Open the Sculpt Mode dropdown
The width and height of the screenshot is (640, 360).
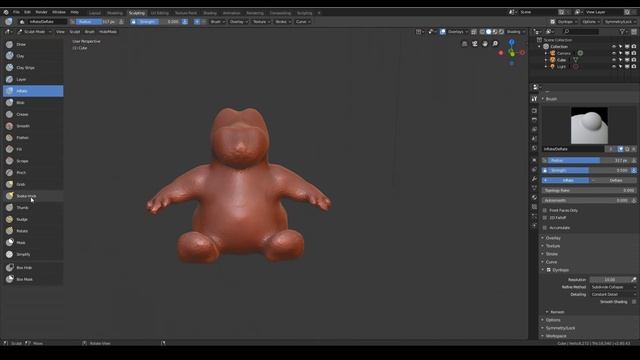34,32
